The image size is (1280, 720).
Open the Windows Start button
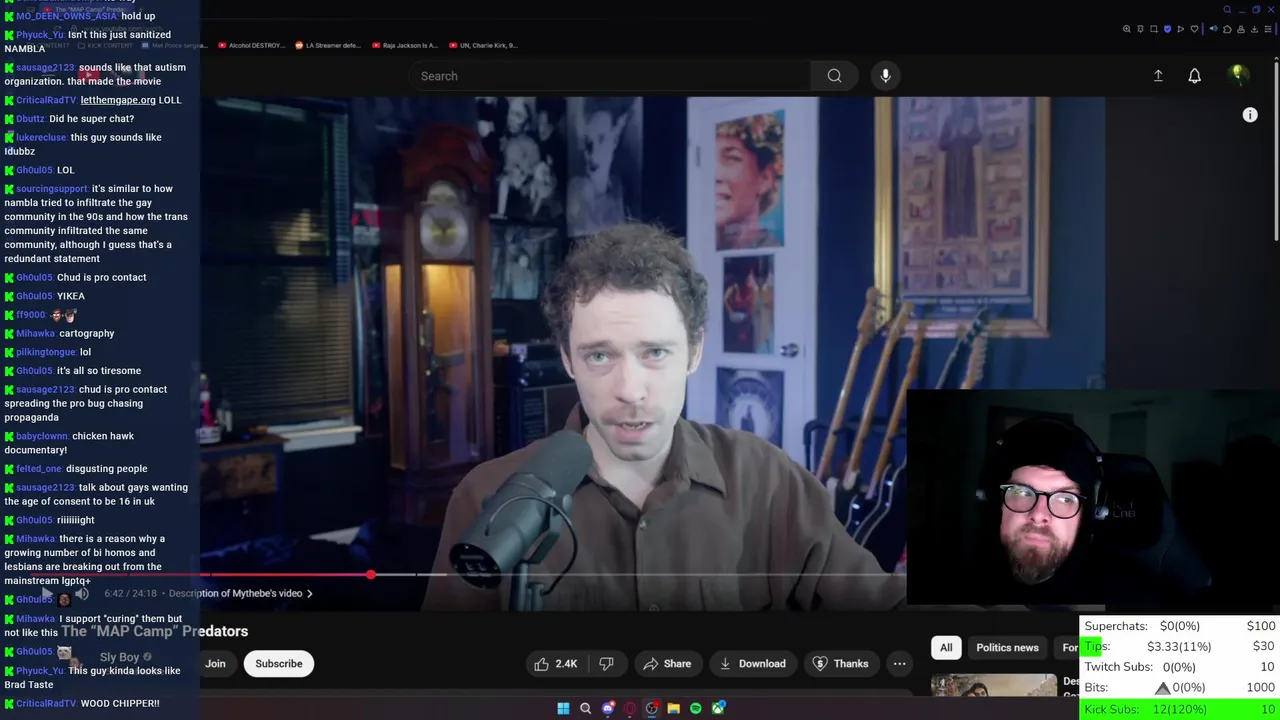coord(563,709)
